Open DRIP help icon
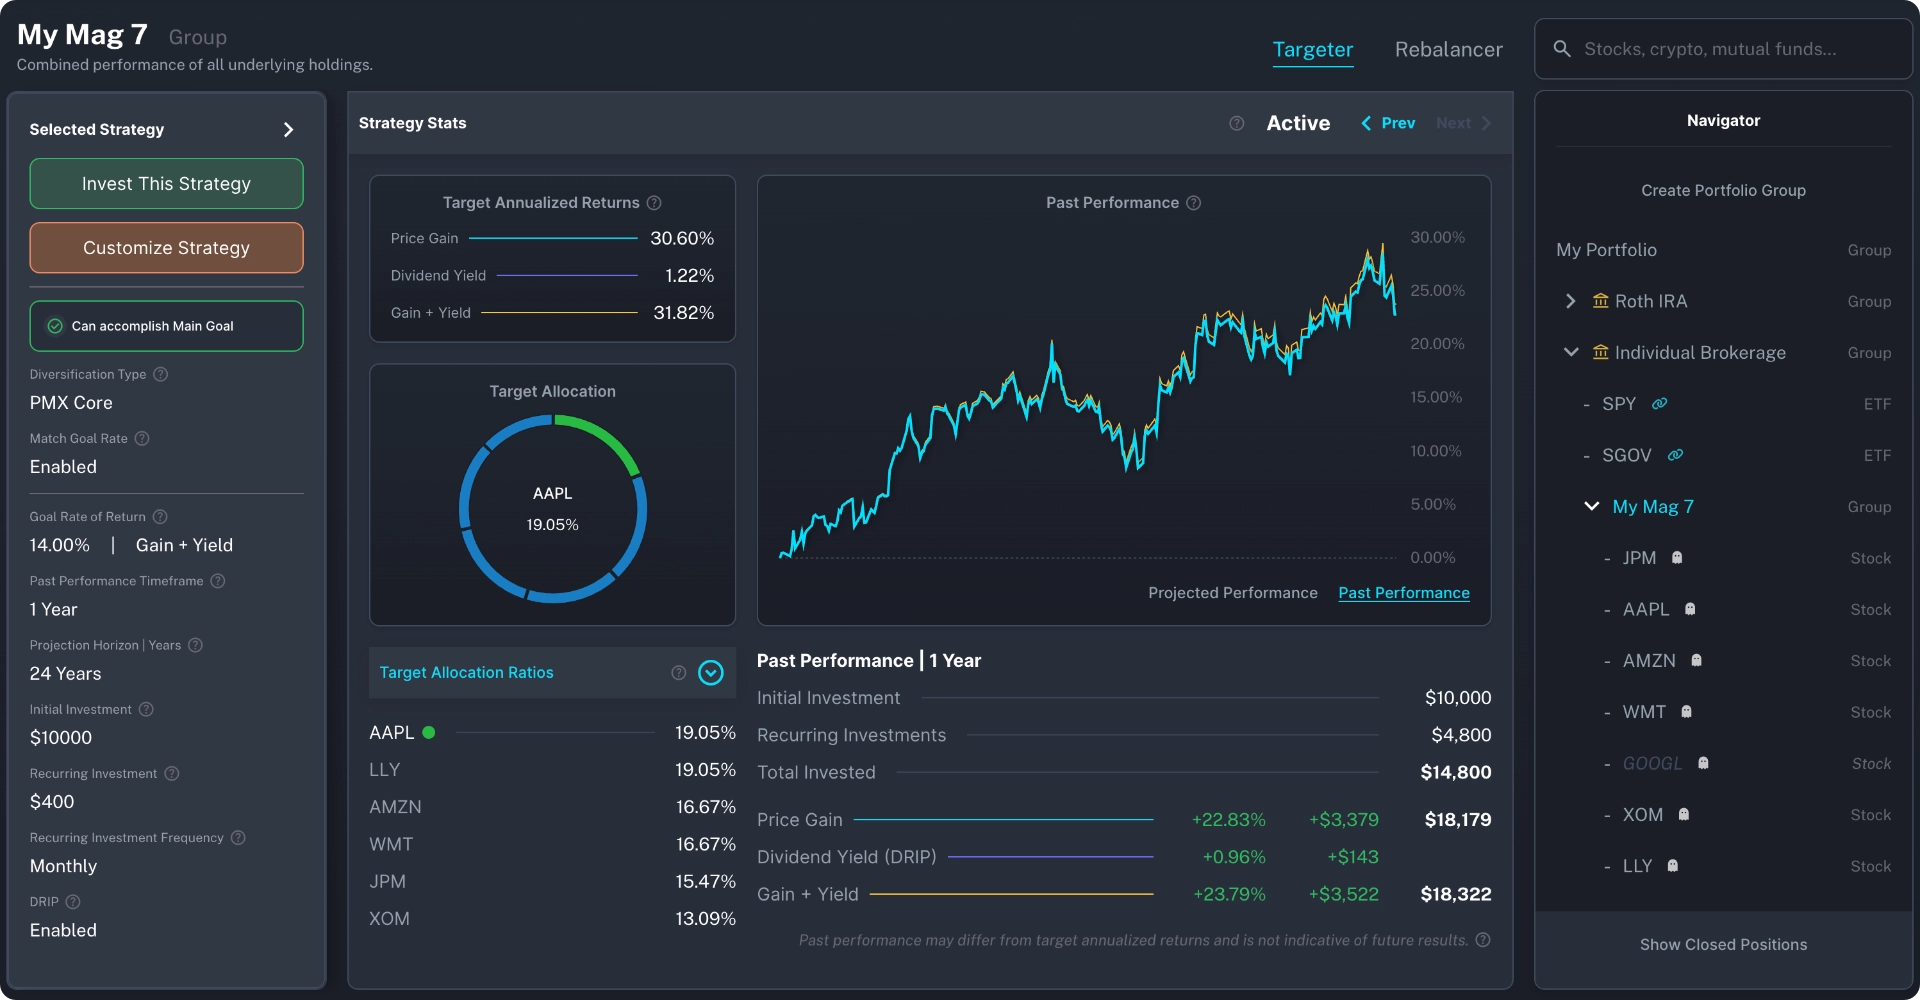1920x1000 pixels. (x=73, y=902)
